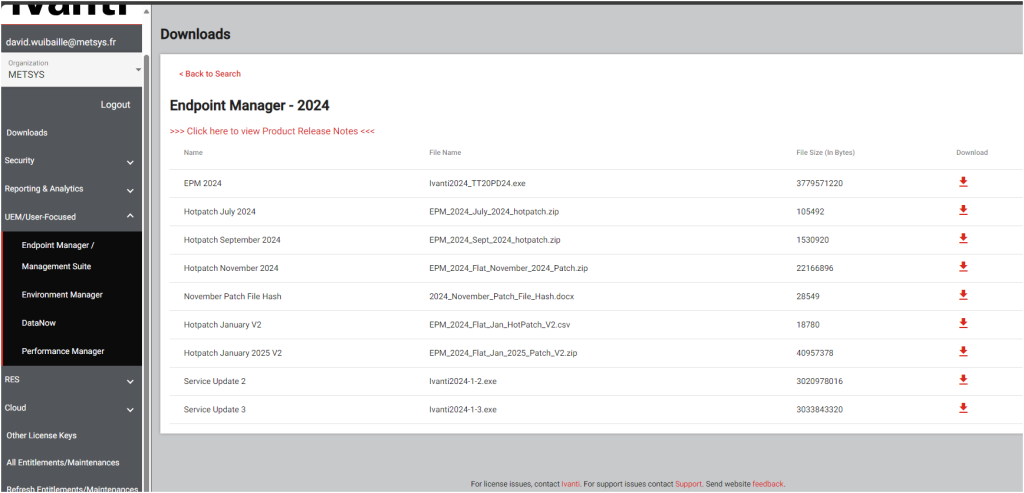Click file name 2024_November_Patch_File_Hash.docx
Viewport: 1024px width, 493px height.
pos(502,296)
